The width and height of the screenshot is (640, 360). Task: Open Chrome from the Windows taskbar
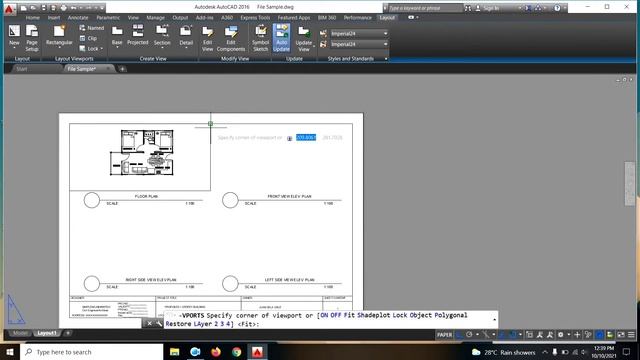coord(236,352)
